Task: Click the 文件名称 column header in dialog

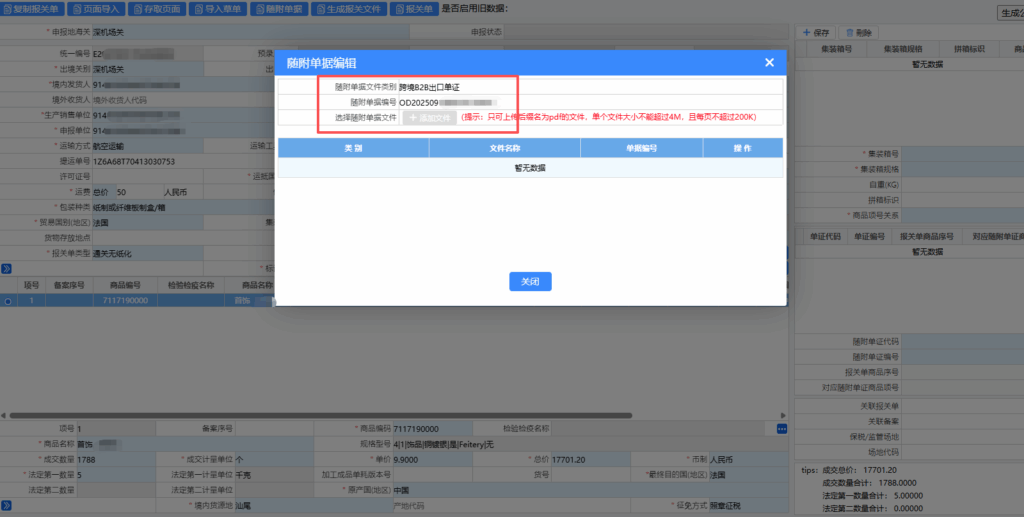Action: point(505,148)
